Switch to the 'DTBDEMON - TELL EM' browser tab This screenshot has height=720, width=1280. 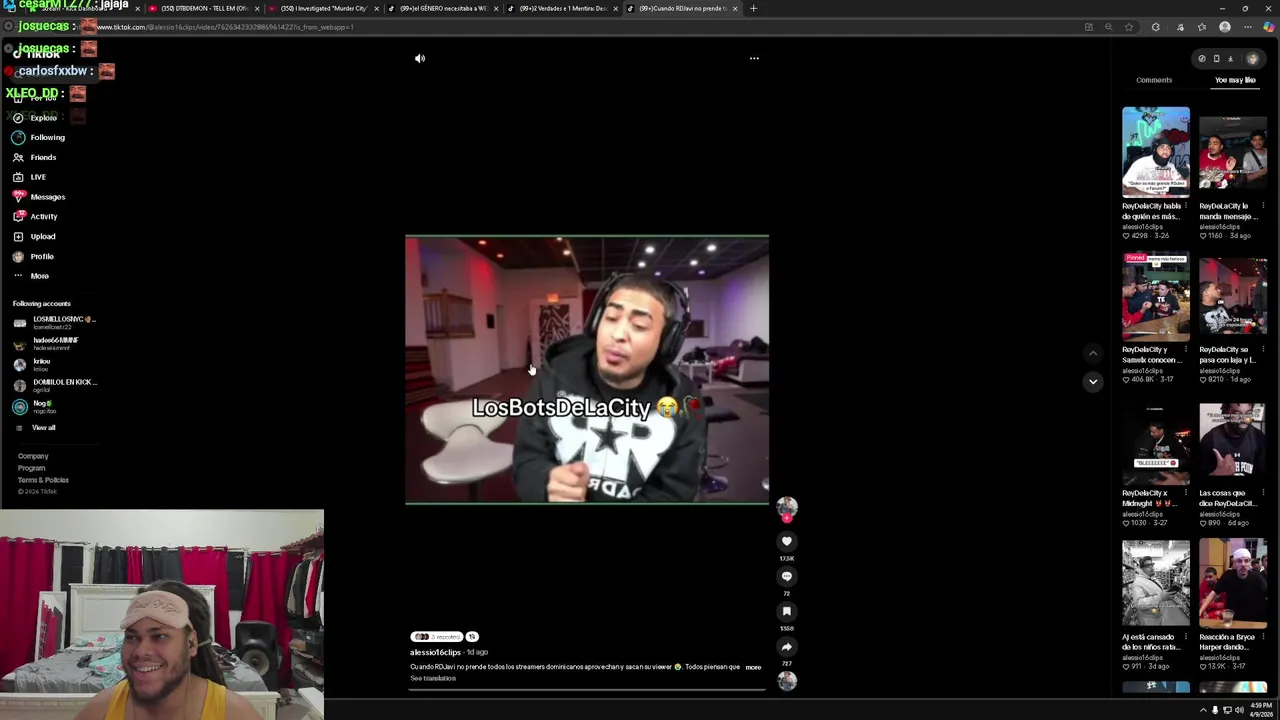tap(203, 8)
